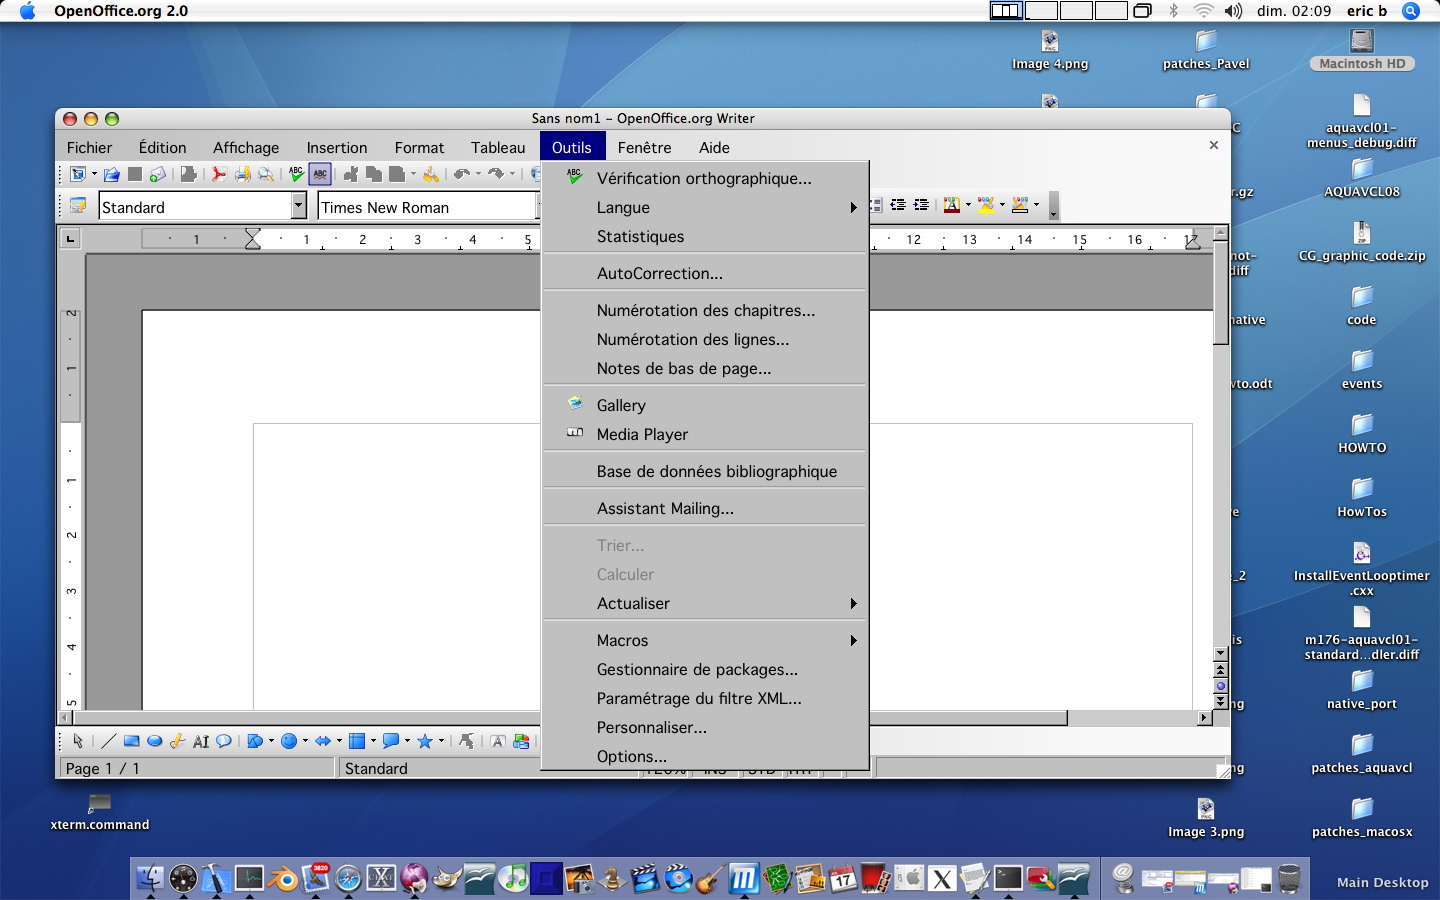Image resolution: width=1440 pixels, height=900 pixels.
Task: Select the Rectangle drawing tool
Action: point(132,741)
